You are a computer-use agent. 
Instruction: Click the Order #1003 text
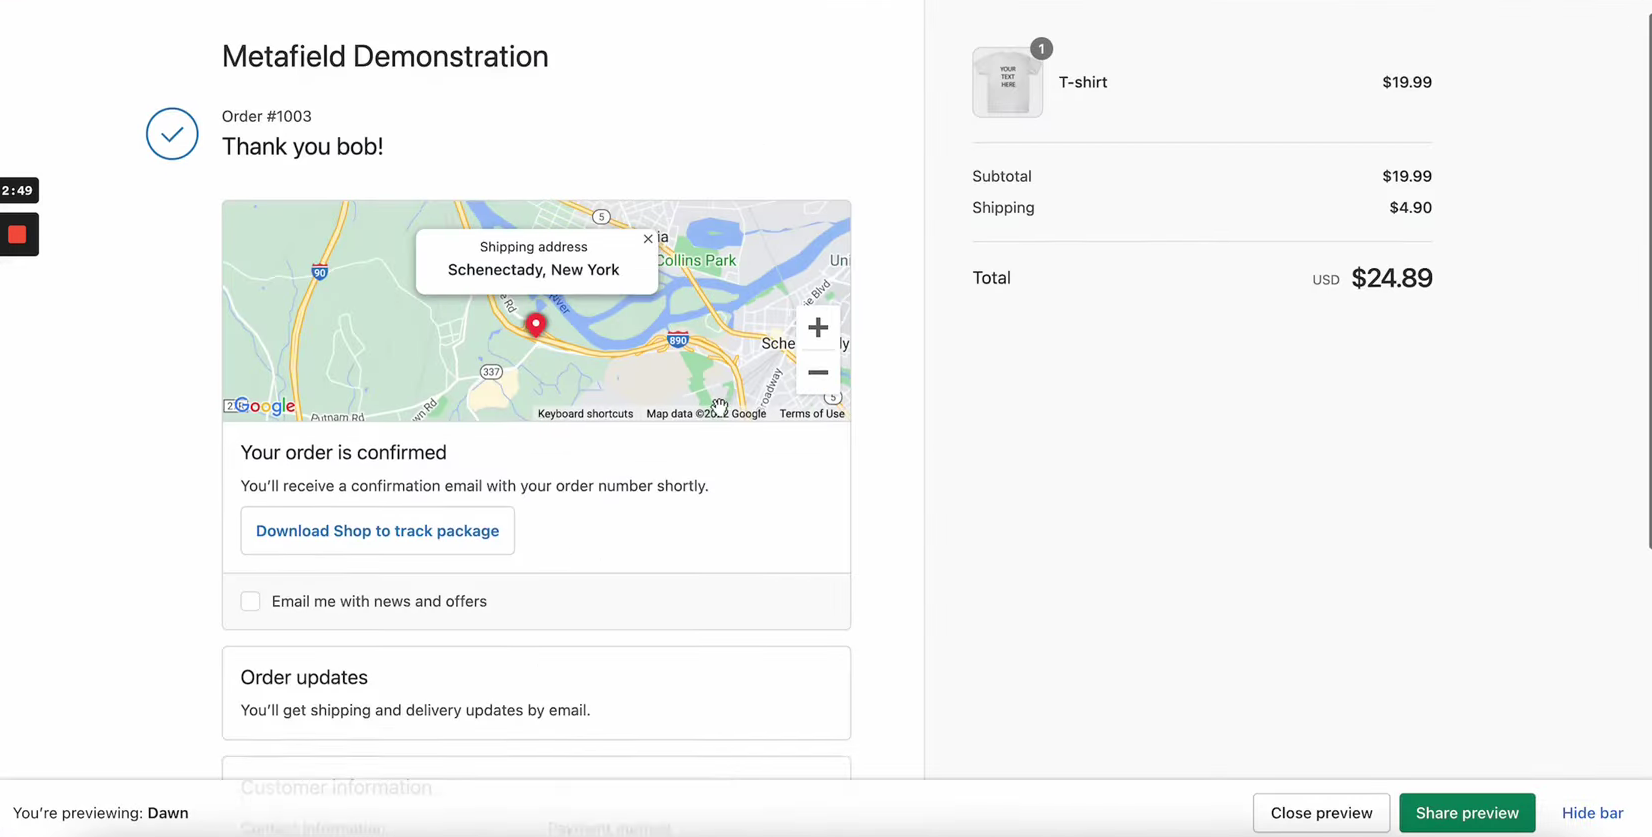pyautogui.click(x=266, y=116)
